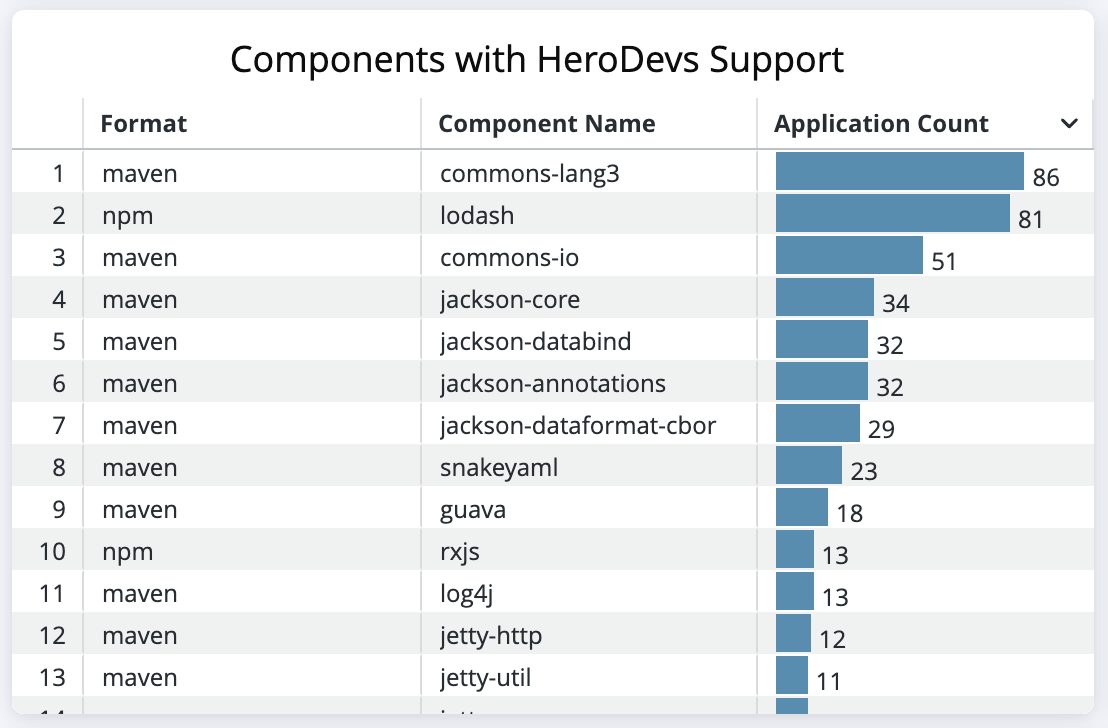Click the commons-lang3 bar showing 86
The height and width of the screenshot is (728, 1108).
click(900, 171)
